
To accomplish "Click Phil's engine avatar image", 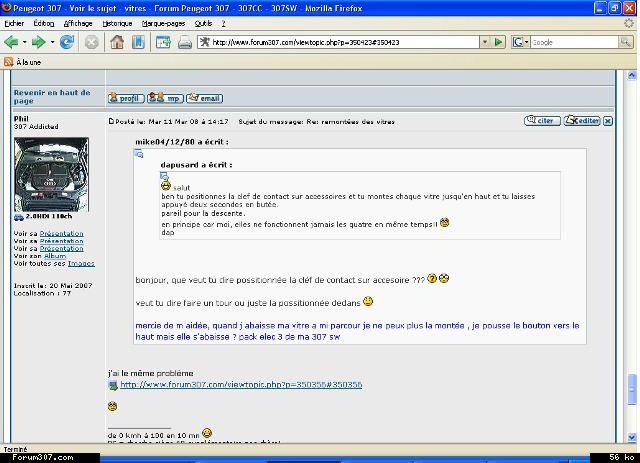I will click(51, 174).
